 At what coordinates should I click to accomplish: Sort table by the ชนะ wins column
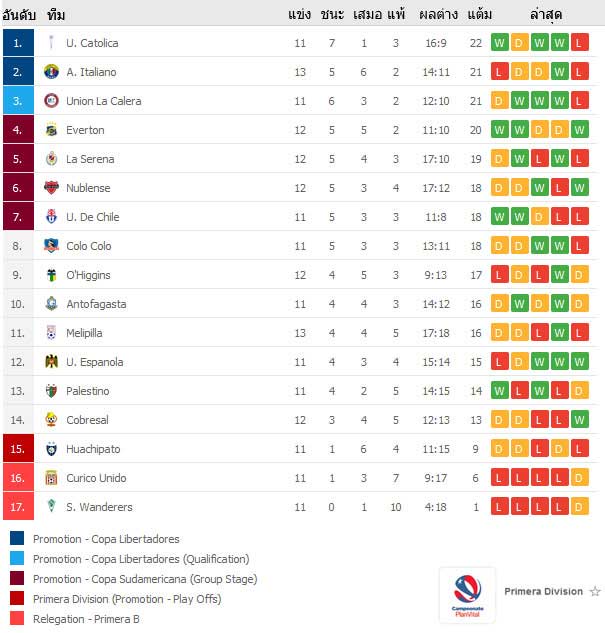tap(332, 15)
